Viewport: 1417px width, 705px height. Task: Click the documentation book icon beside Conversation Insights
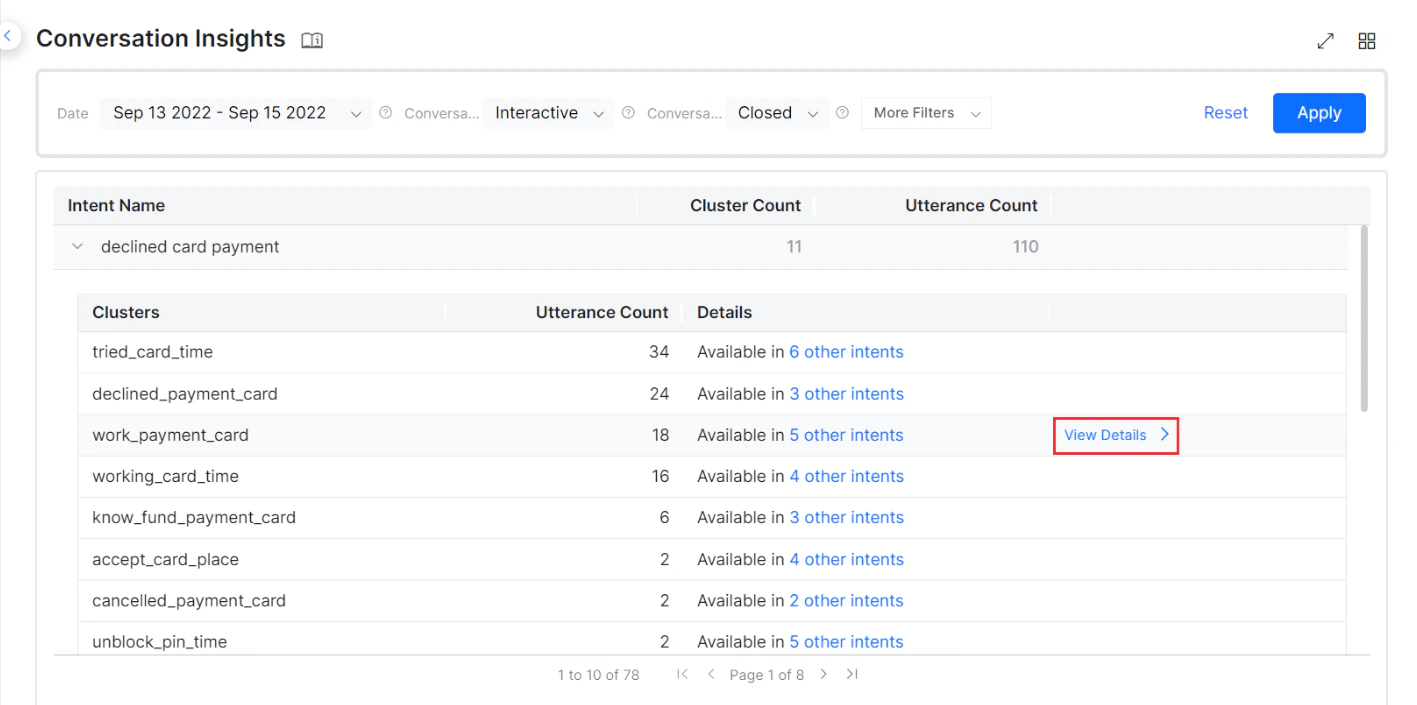click(x=311, y=40)
